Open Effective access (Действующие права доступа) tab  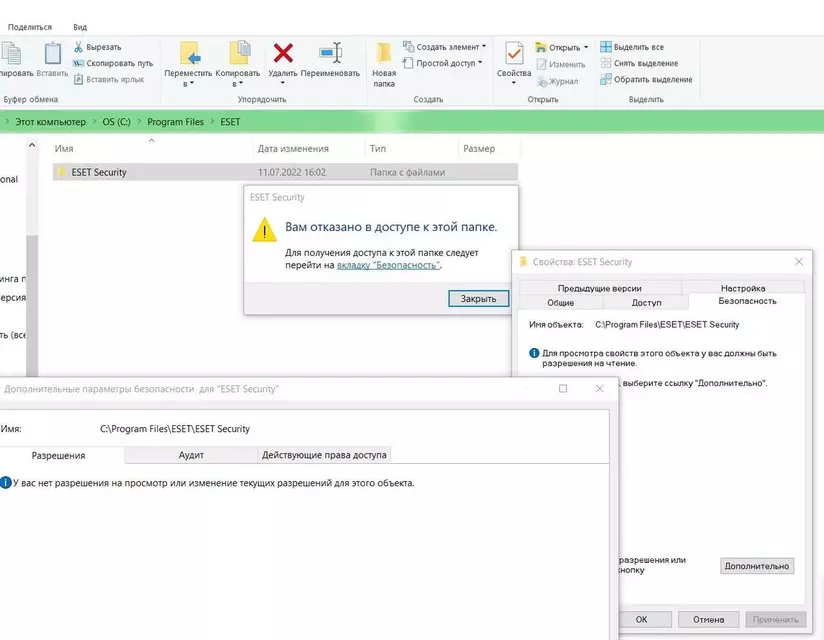[x=324, y=455]
